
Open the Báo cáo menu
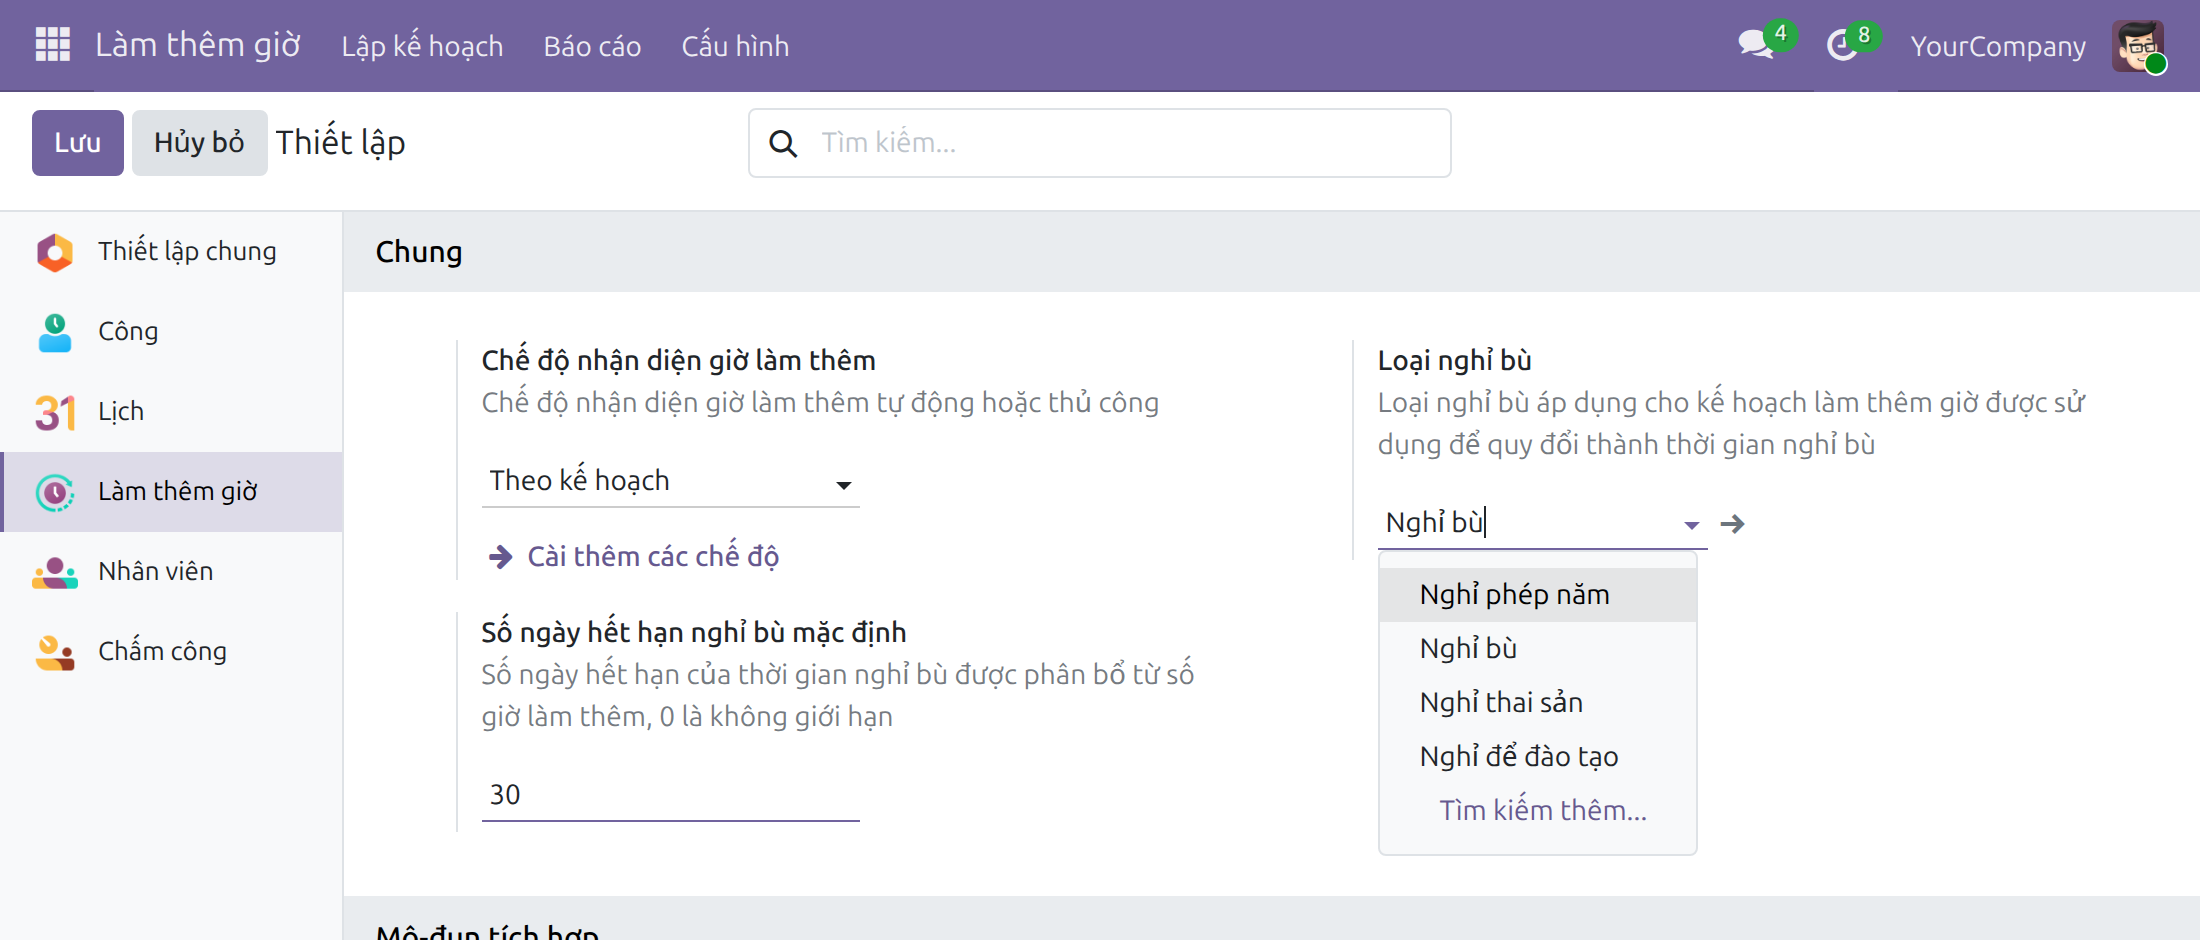(592, 46)
